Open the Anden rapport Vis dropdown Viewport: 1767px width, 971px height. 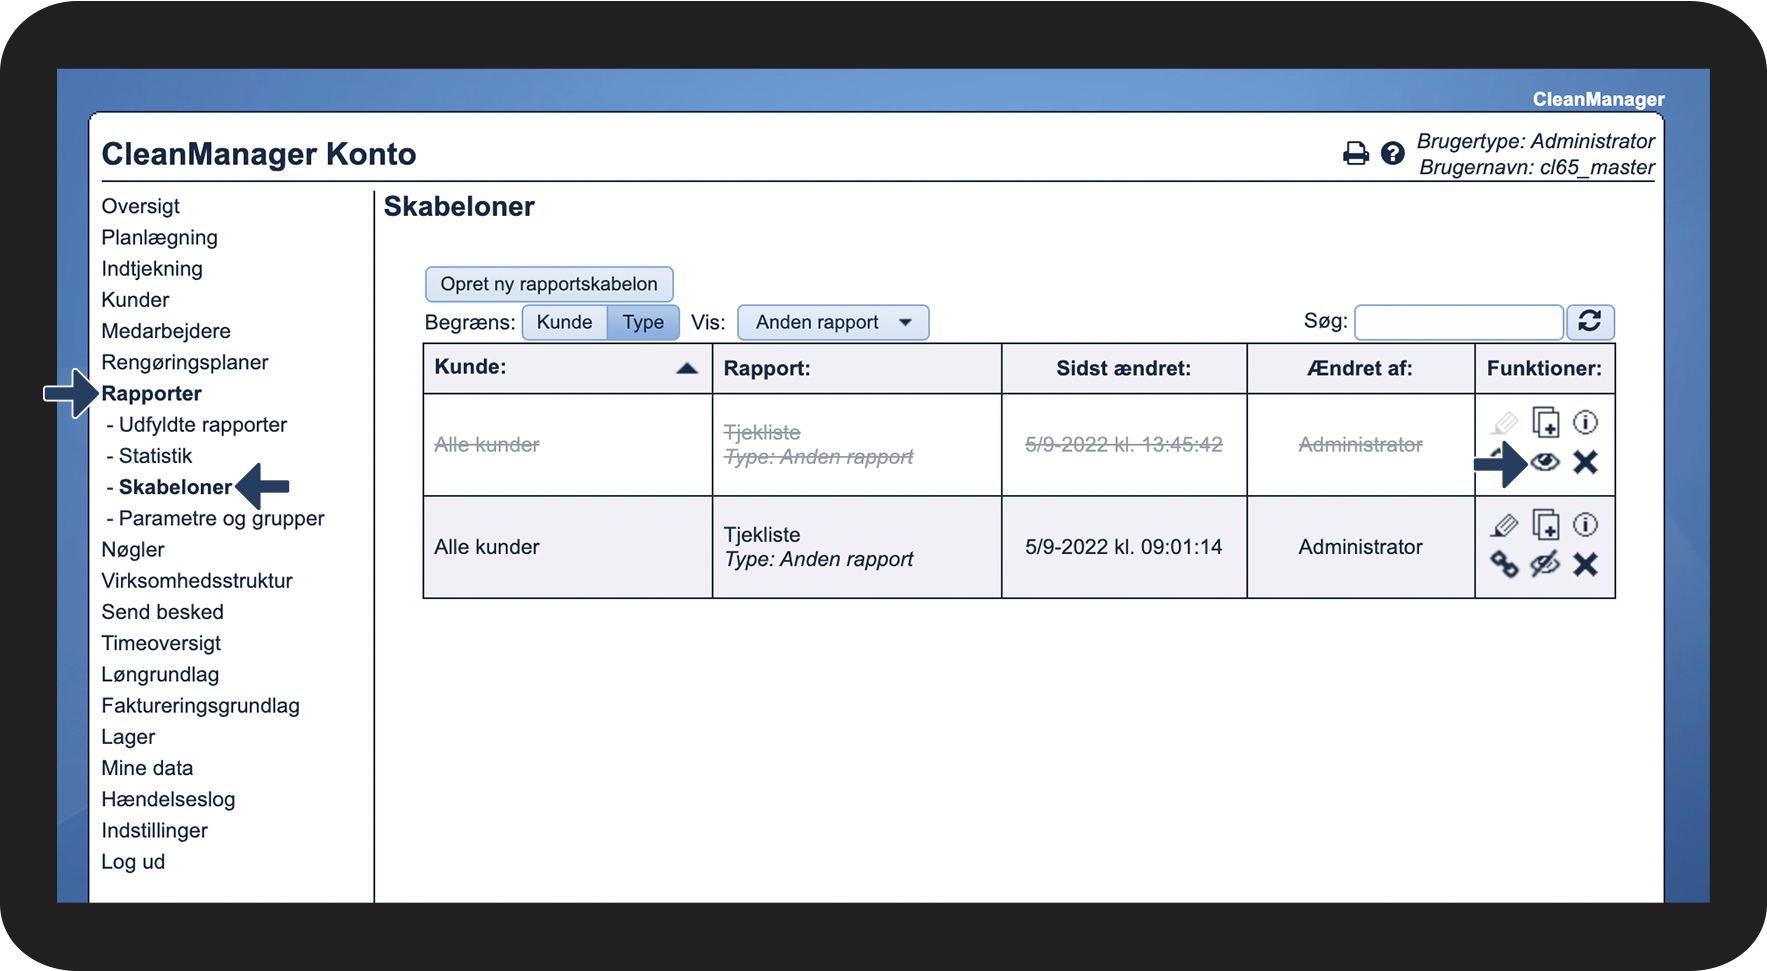(x=833, y=322)
